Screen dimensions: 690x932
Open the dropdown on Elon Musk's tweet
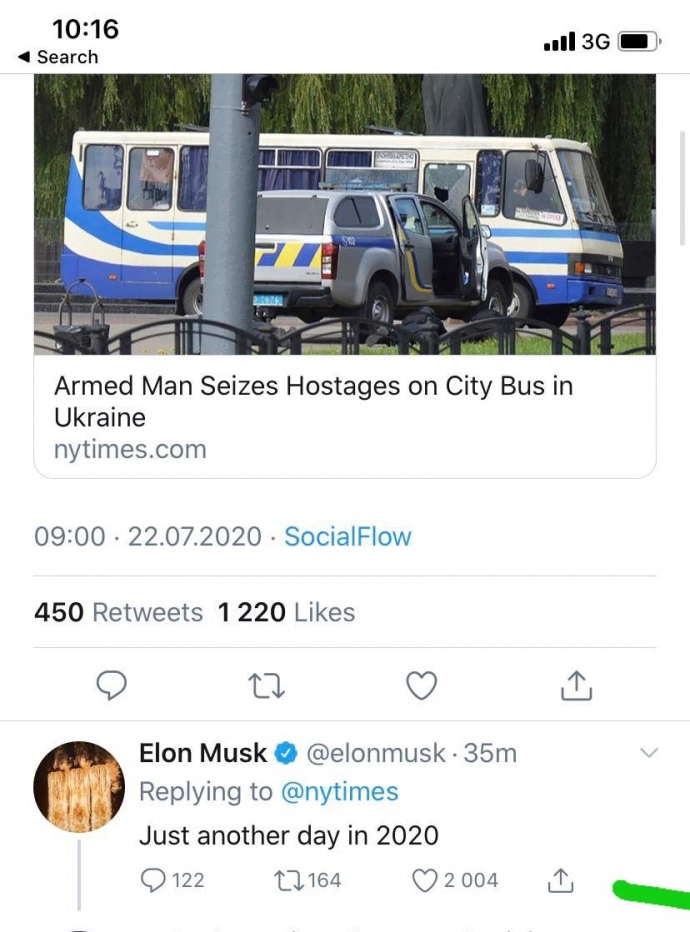tap(649, 753)
